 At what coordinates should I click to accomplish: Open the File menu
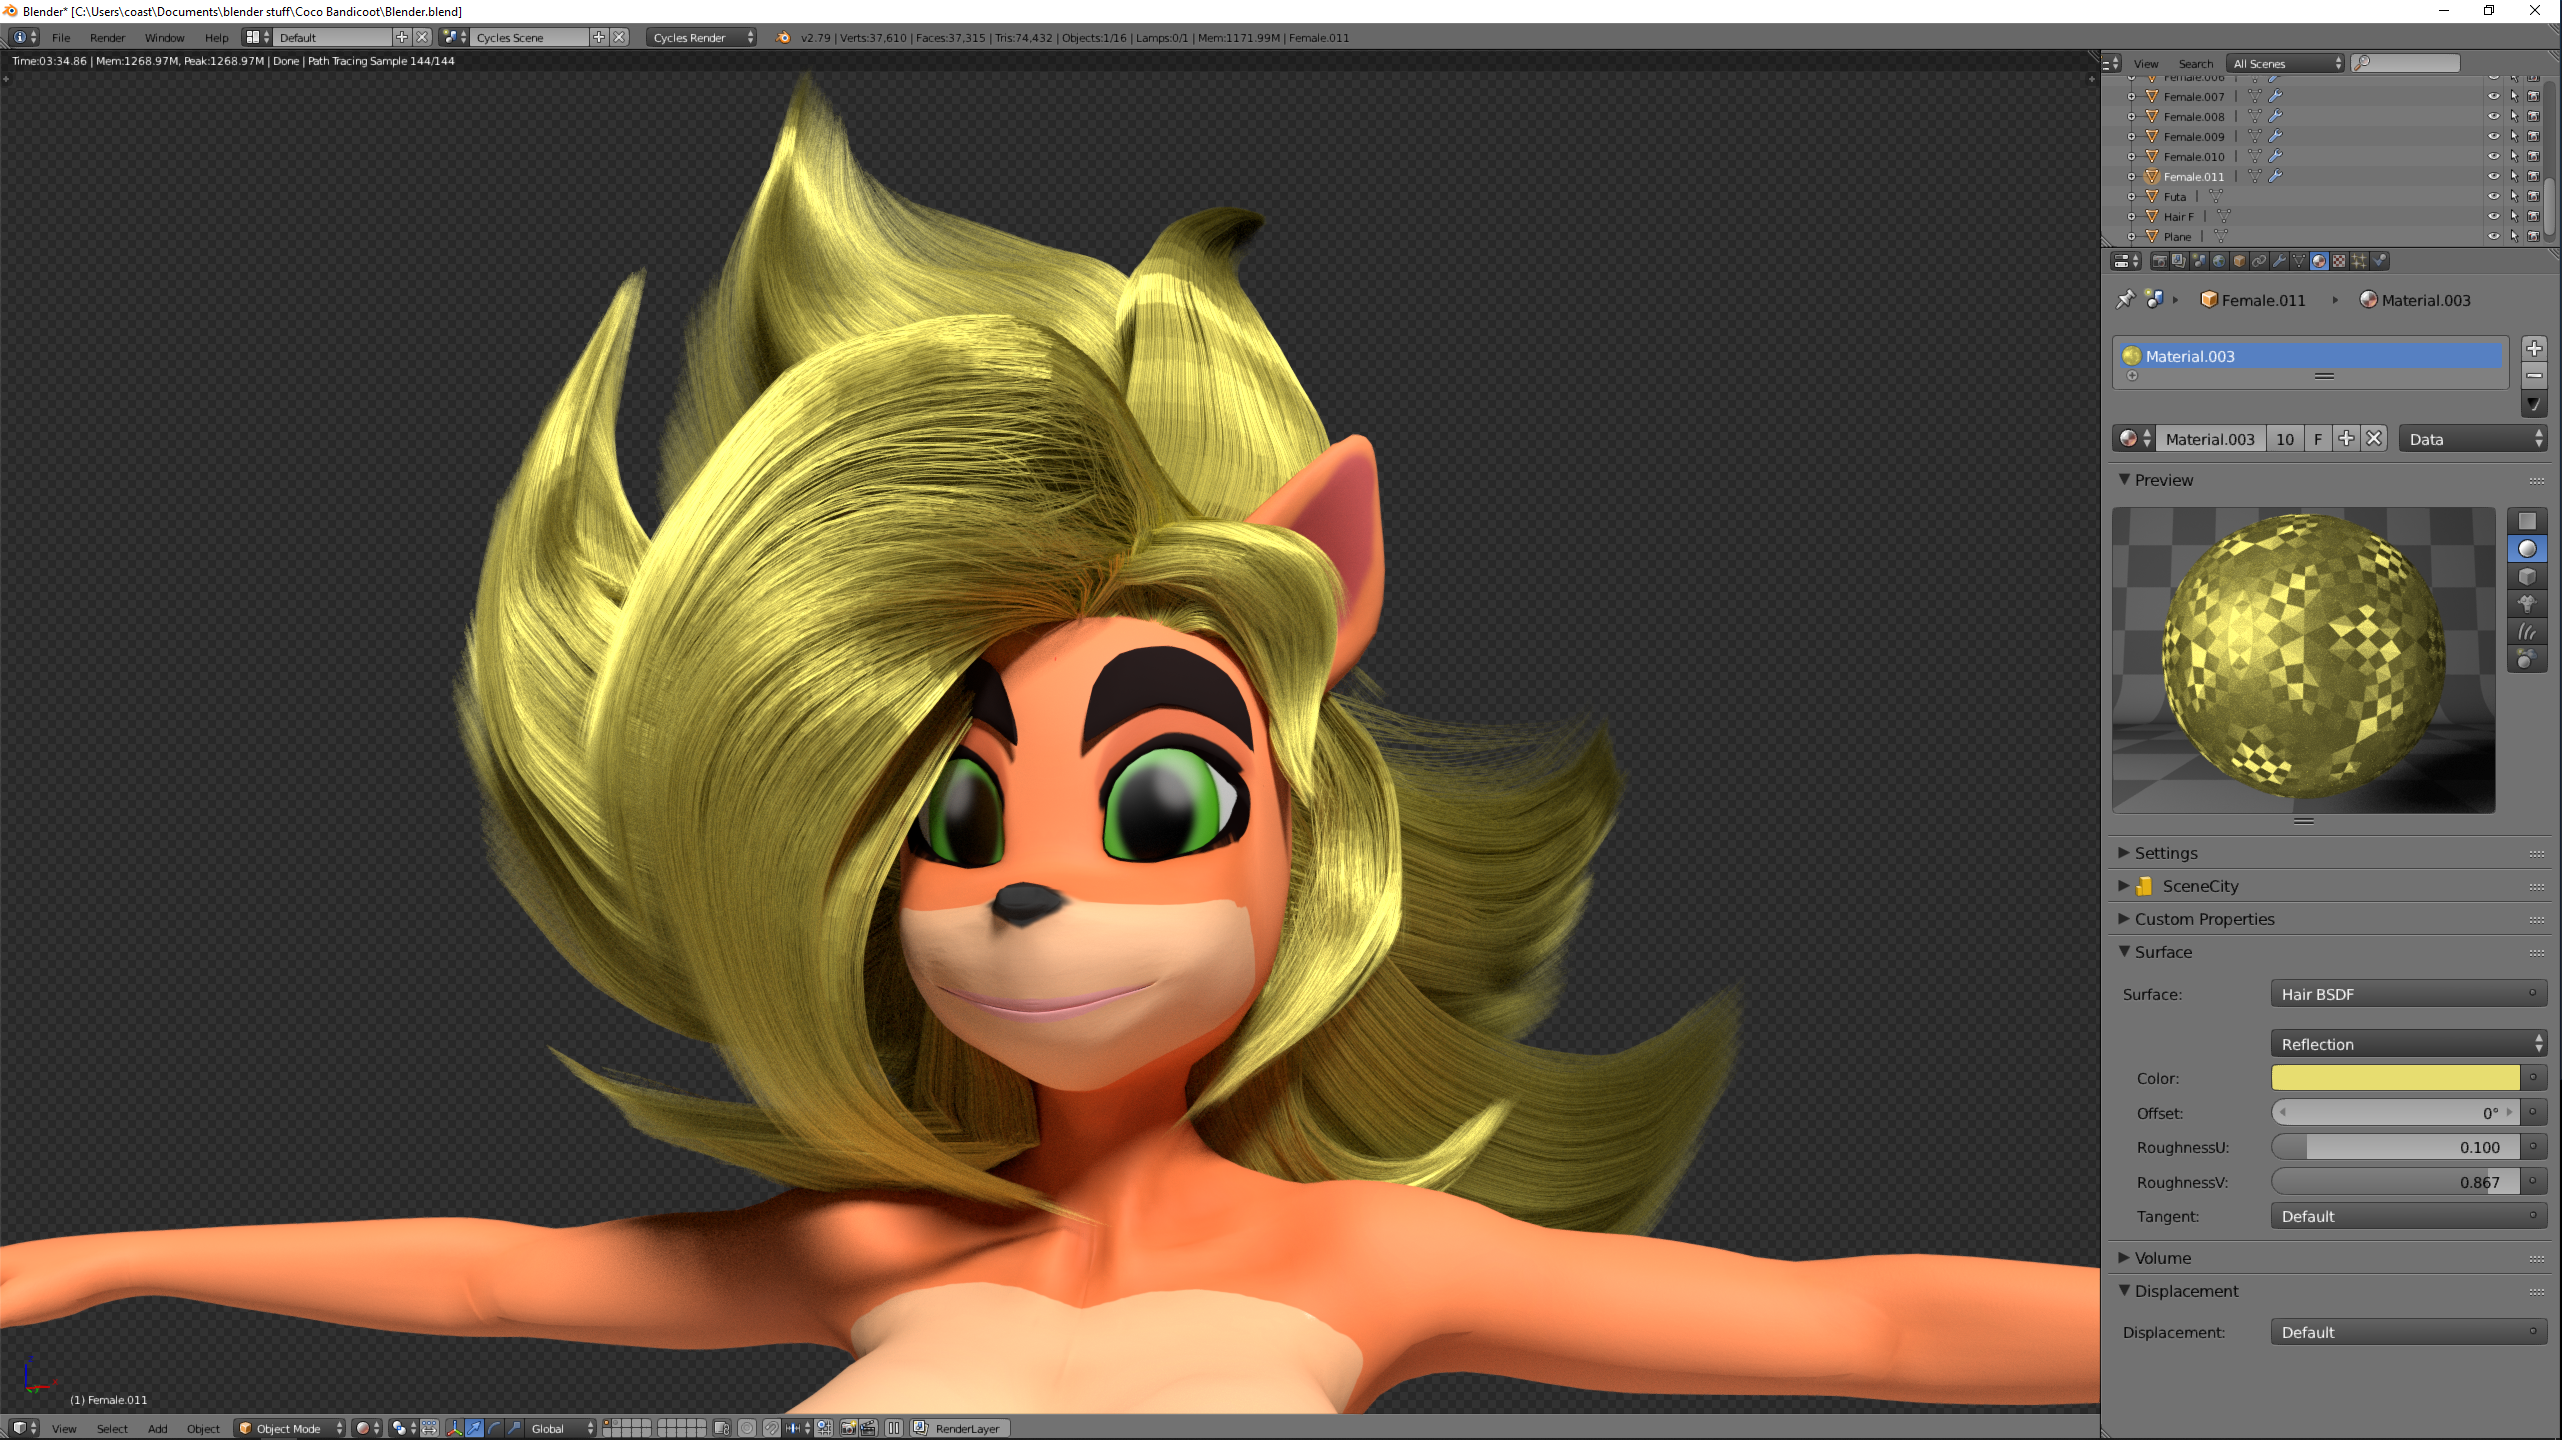[x=61, y=37]
